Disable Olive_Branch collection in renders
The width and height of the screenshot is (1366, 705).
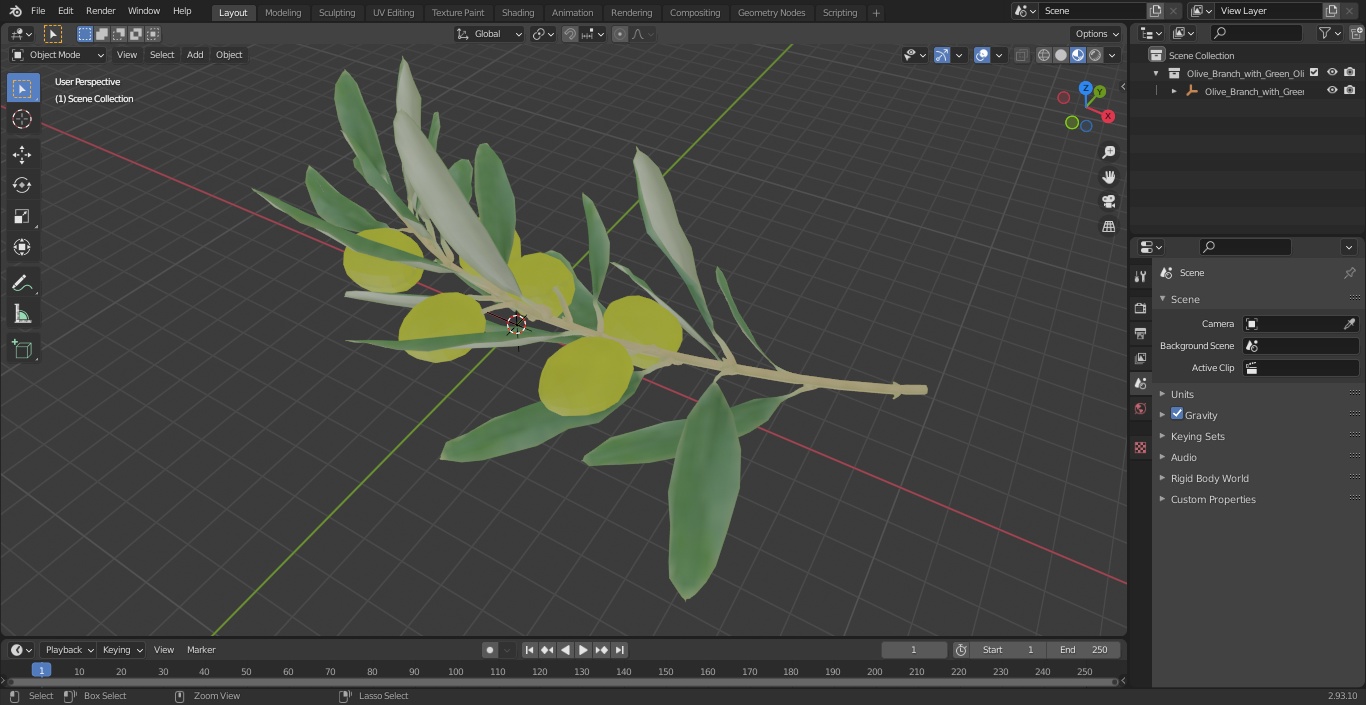coord(1350,72)
